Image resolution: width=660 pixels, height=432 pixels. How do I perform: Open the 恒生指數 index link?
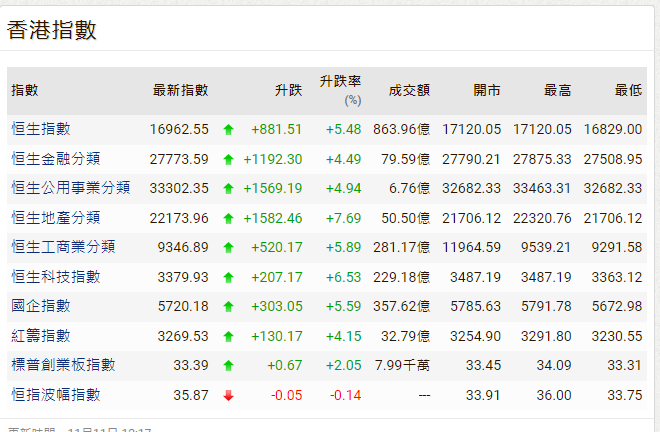pos(41,129)
